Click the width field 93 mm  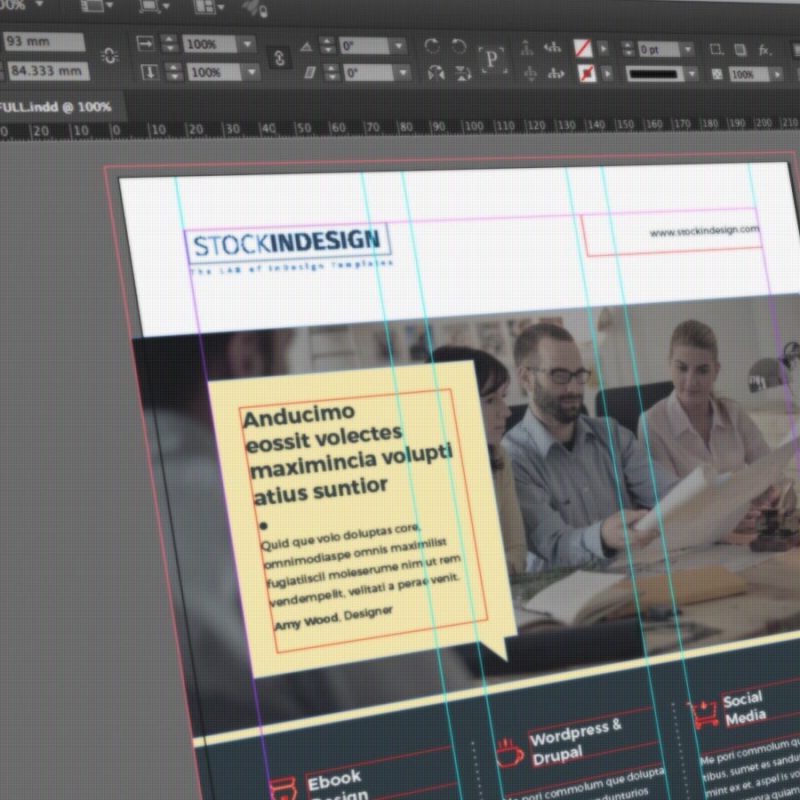point(44,41)
